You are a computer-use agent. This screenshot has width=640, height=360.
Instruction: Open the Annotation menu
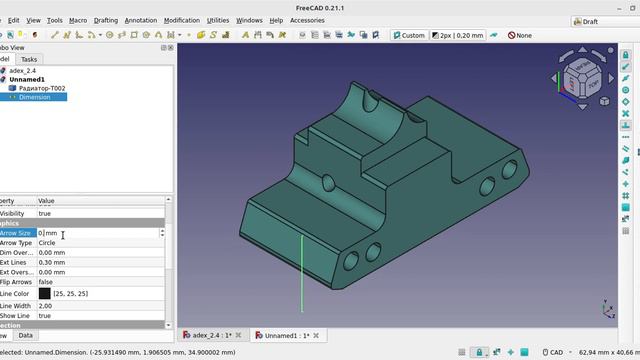coord(141,20)
